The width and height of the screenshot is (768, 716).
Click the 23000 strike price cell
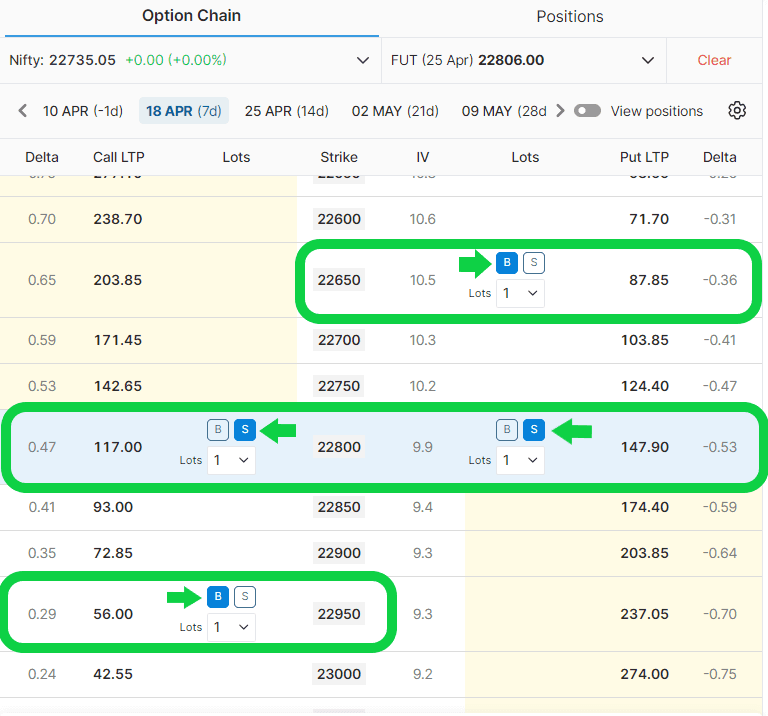click(x=339, y=674)
